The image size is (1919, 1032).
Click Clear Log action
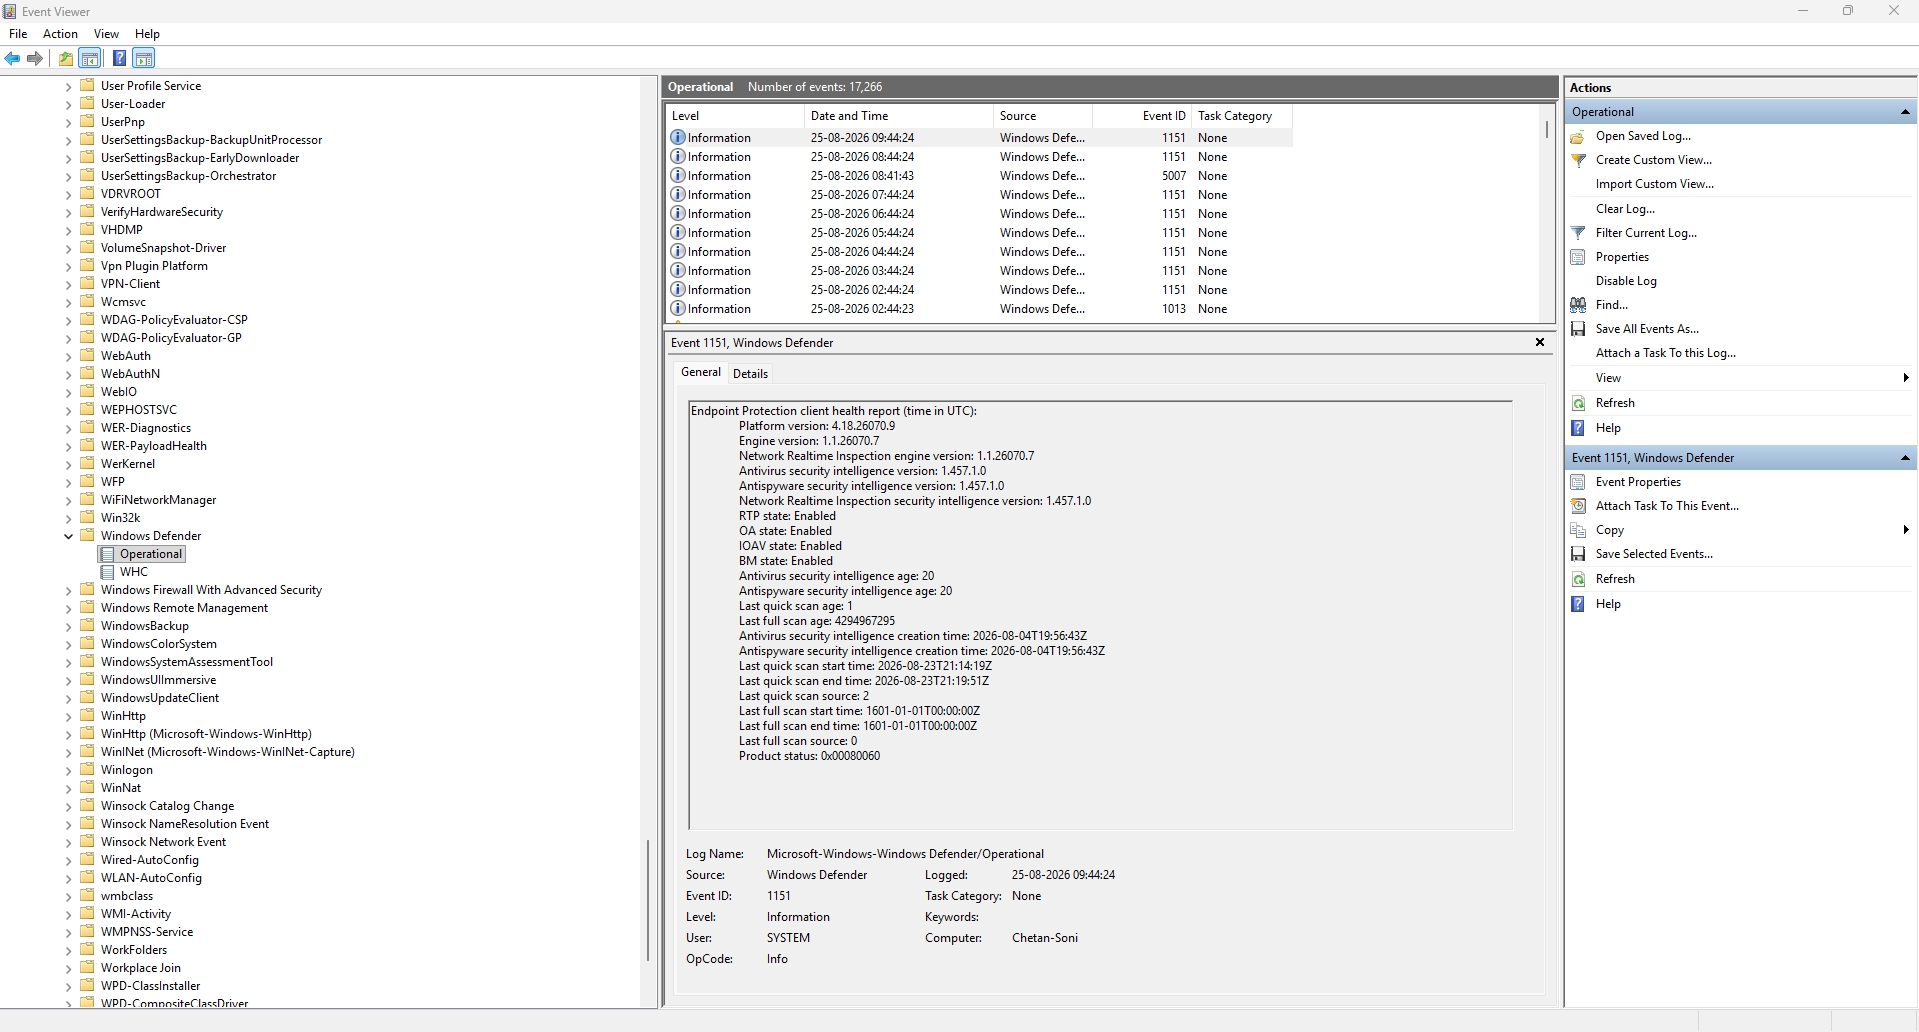coord(1625,209)
